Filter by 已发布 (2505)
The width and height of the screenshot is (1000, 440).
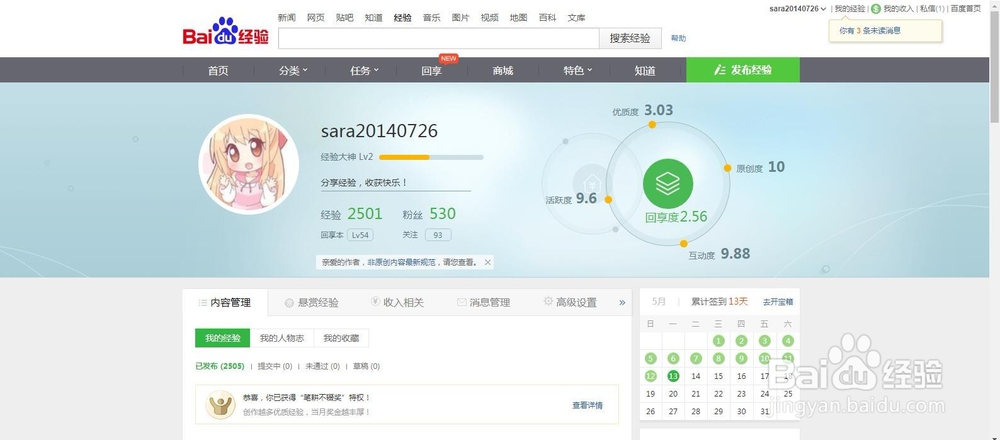tap(219, 367)
